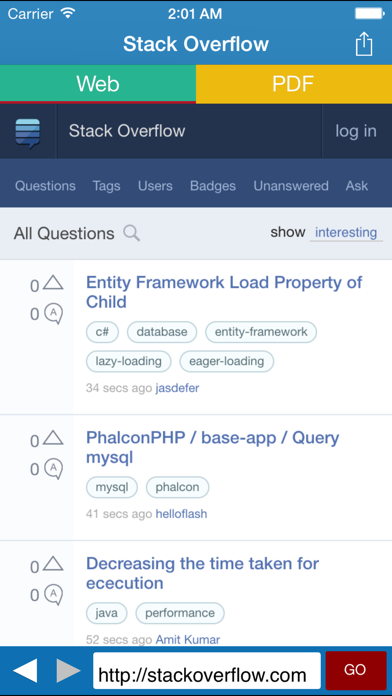392x696 pixels.
Task: Click the URL address field
Action: tap(207, 670)
